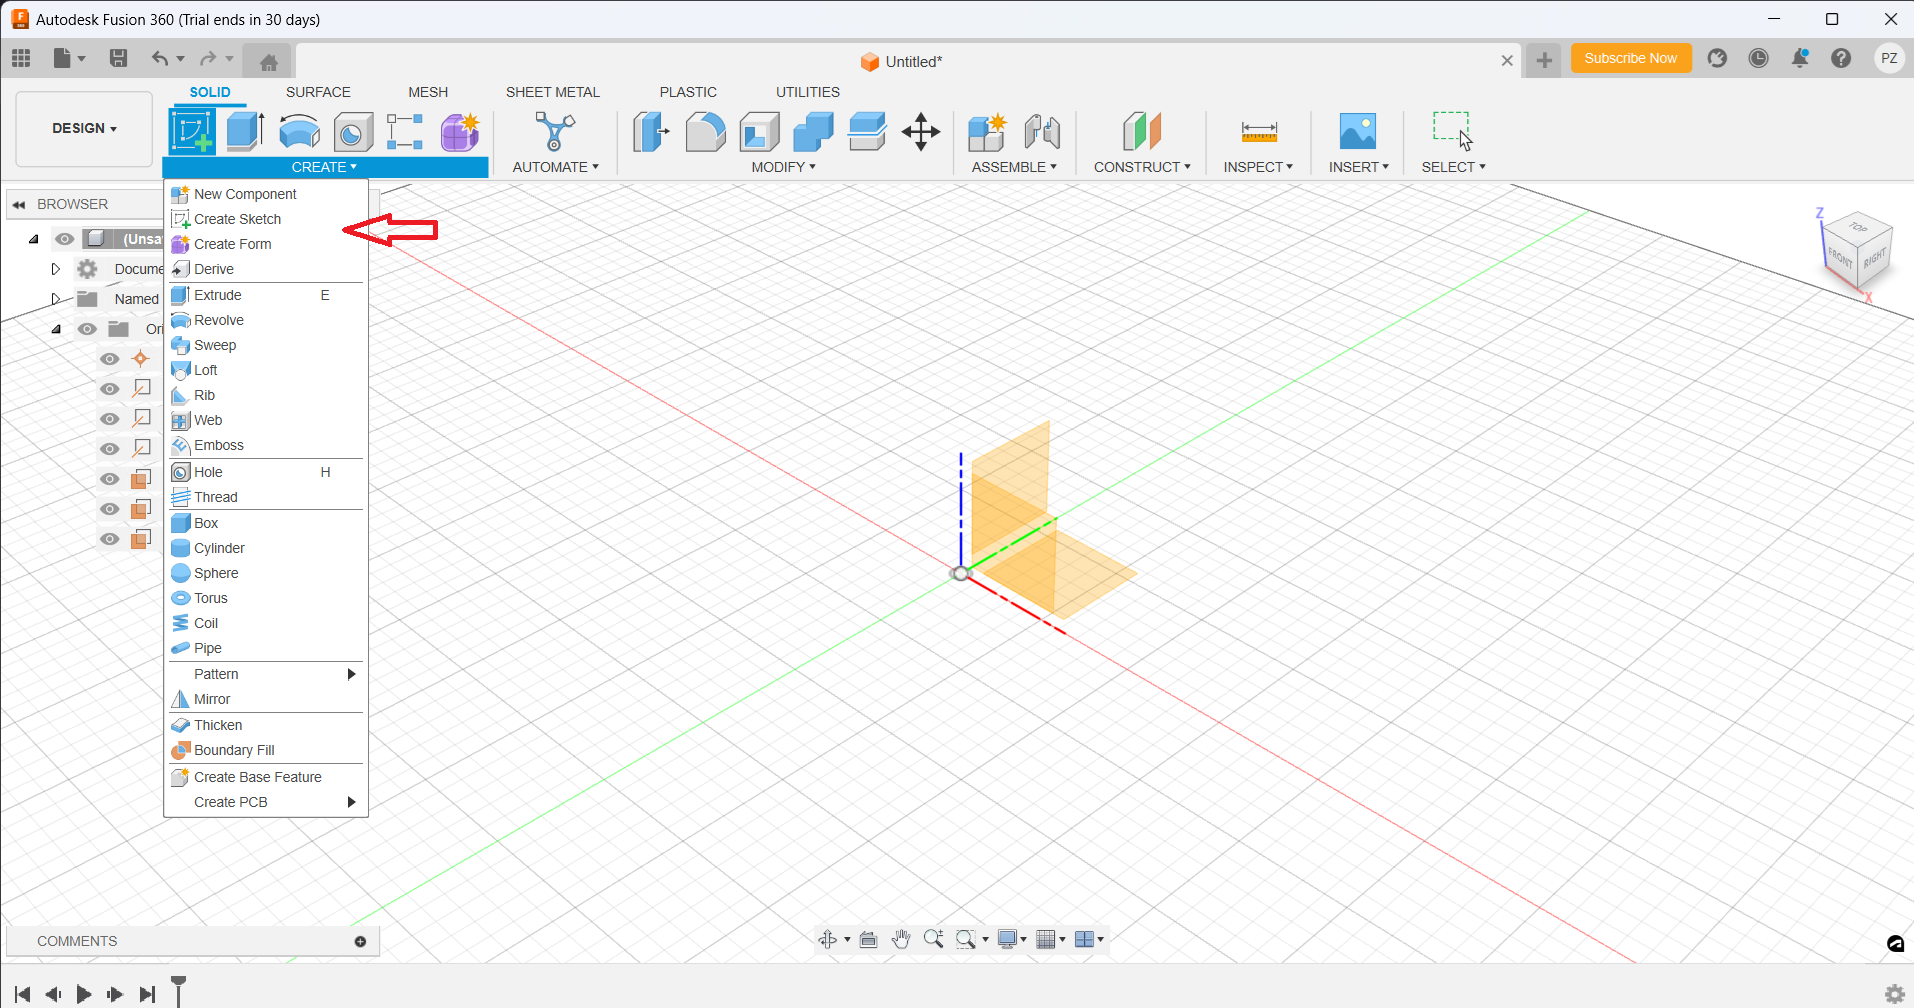Click the Measure icon in Inspect

pyautogui.click(x=1258, y=132)
